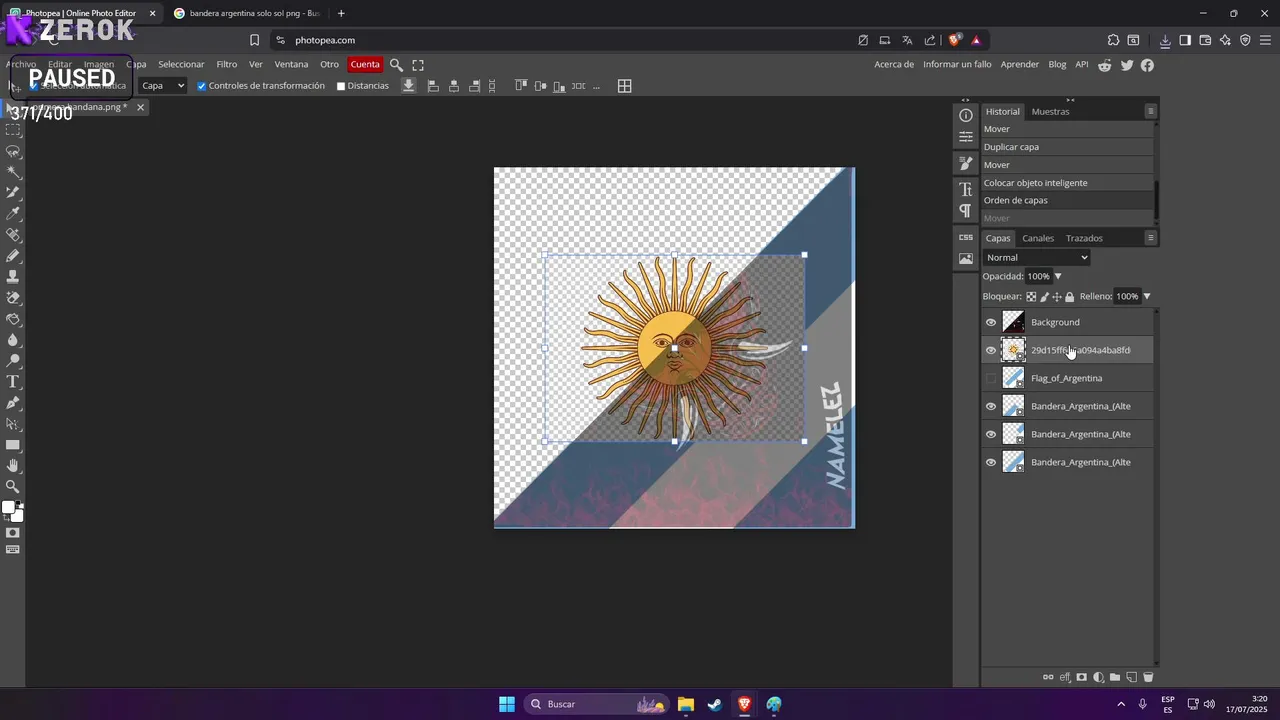The image size is (1280, 720).
Task: Open the Brush settings panel icon
Action: (x=965, y=163)
